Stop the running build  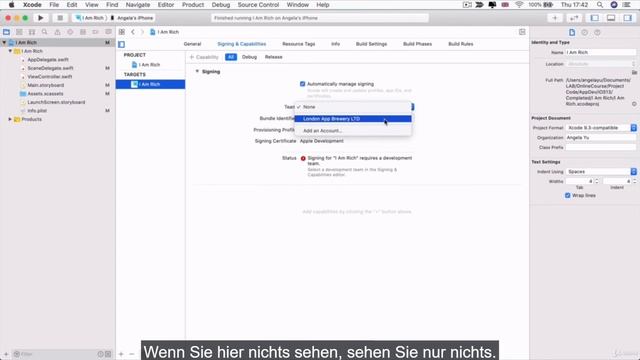point(60,18)
